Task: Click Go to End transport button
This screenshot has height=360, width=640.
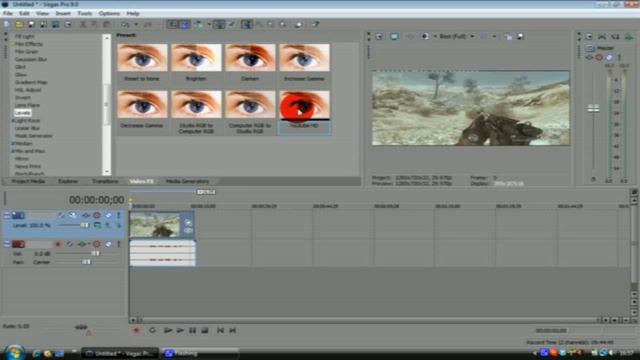Action: [232, 330]
